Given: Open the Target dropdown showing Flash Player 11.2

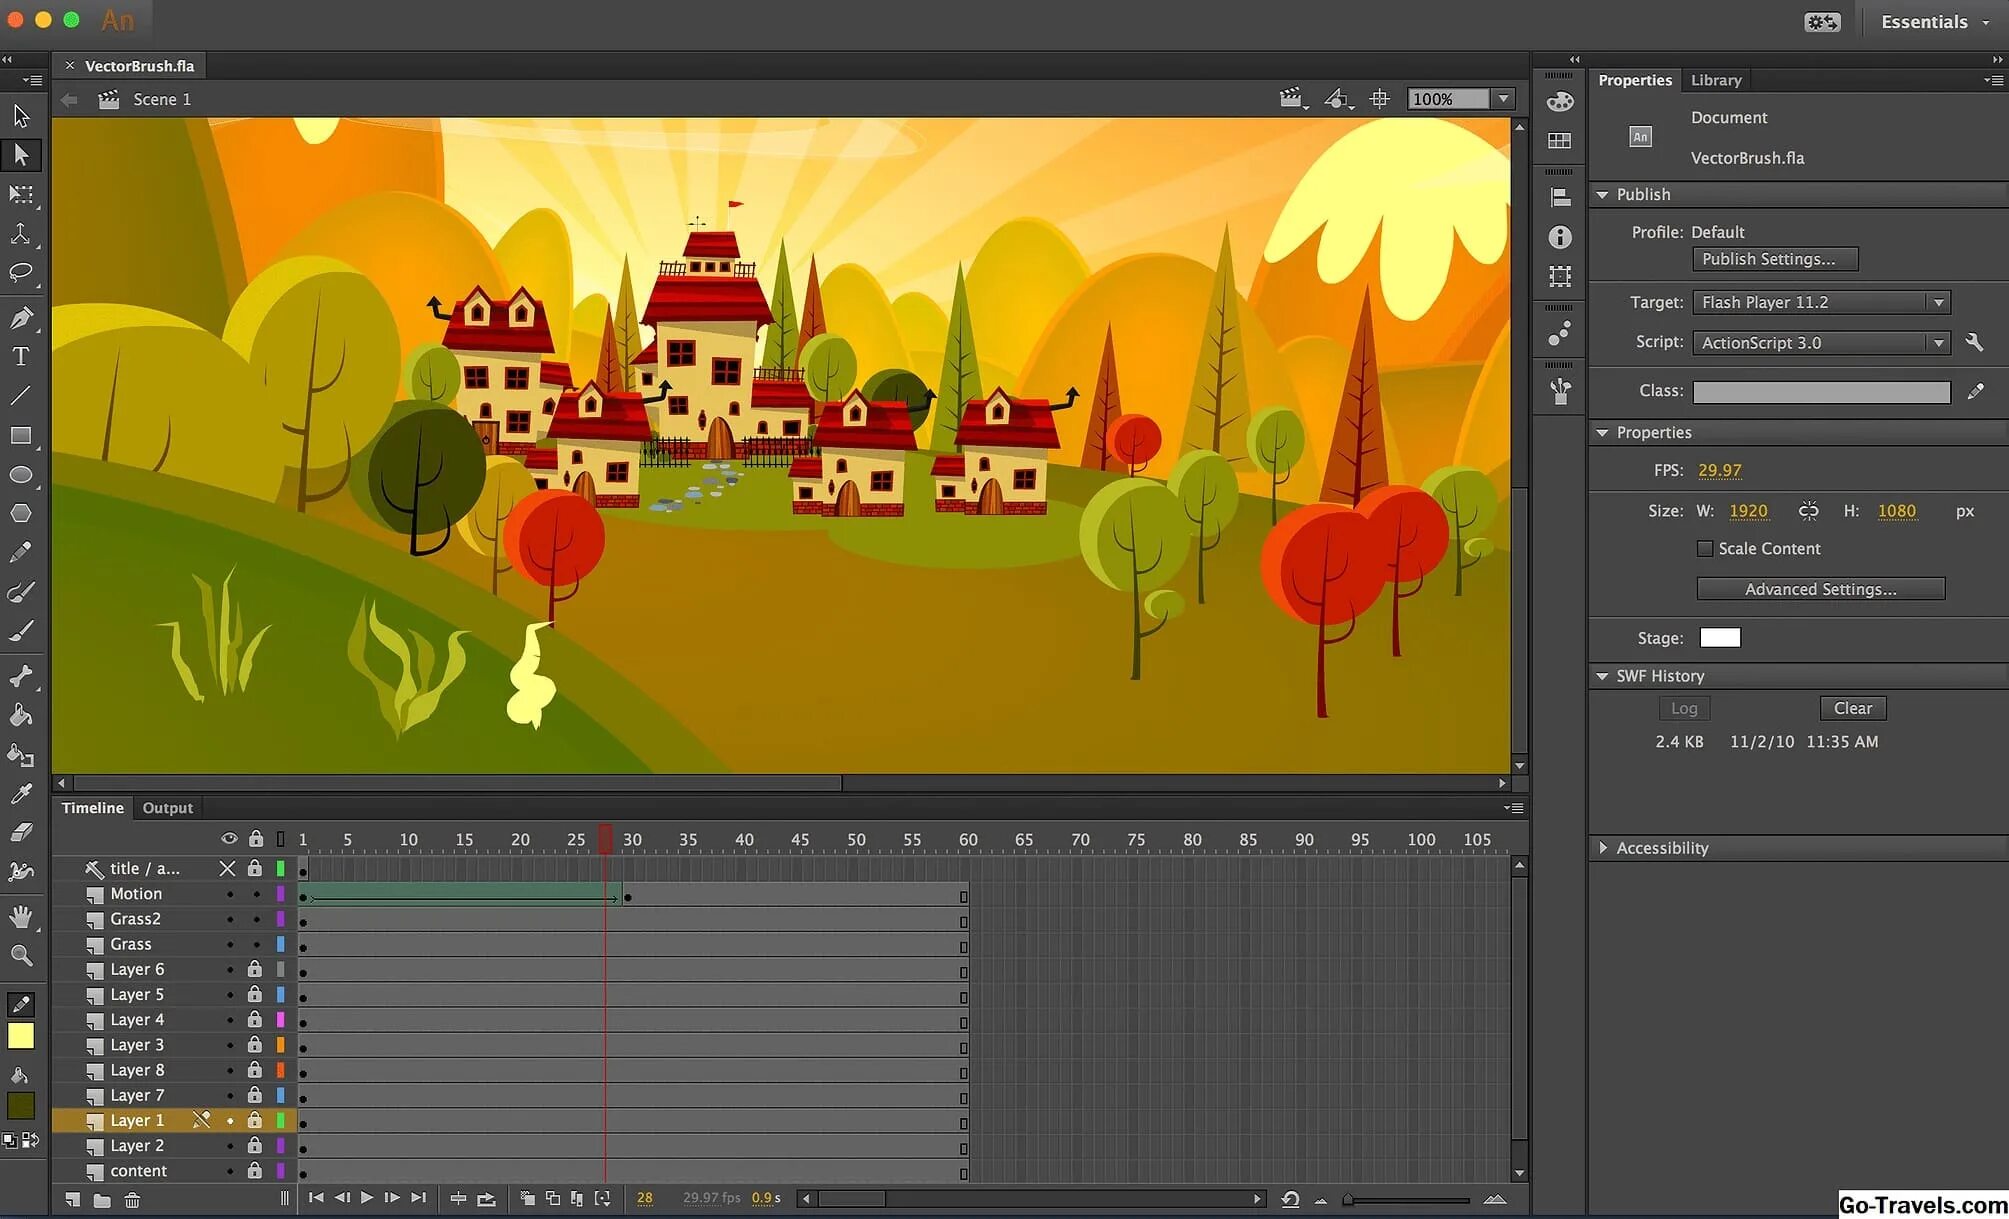Looking at the screenshot, I should point(1937,302).
